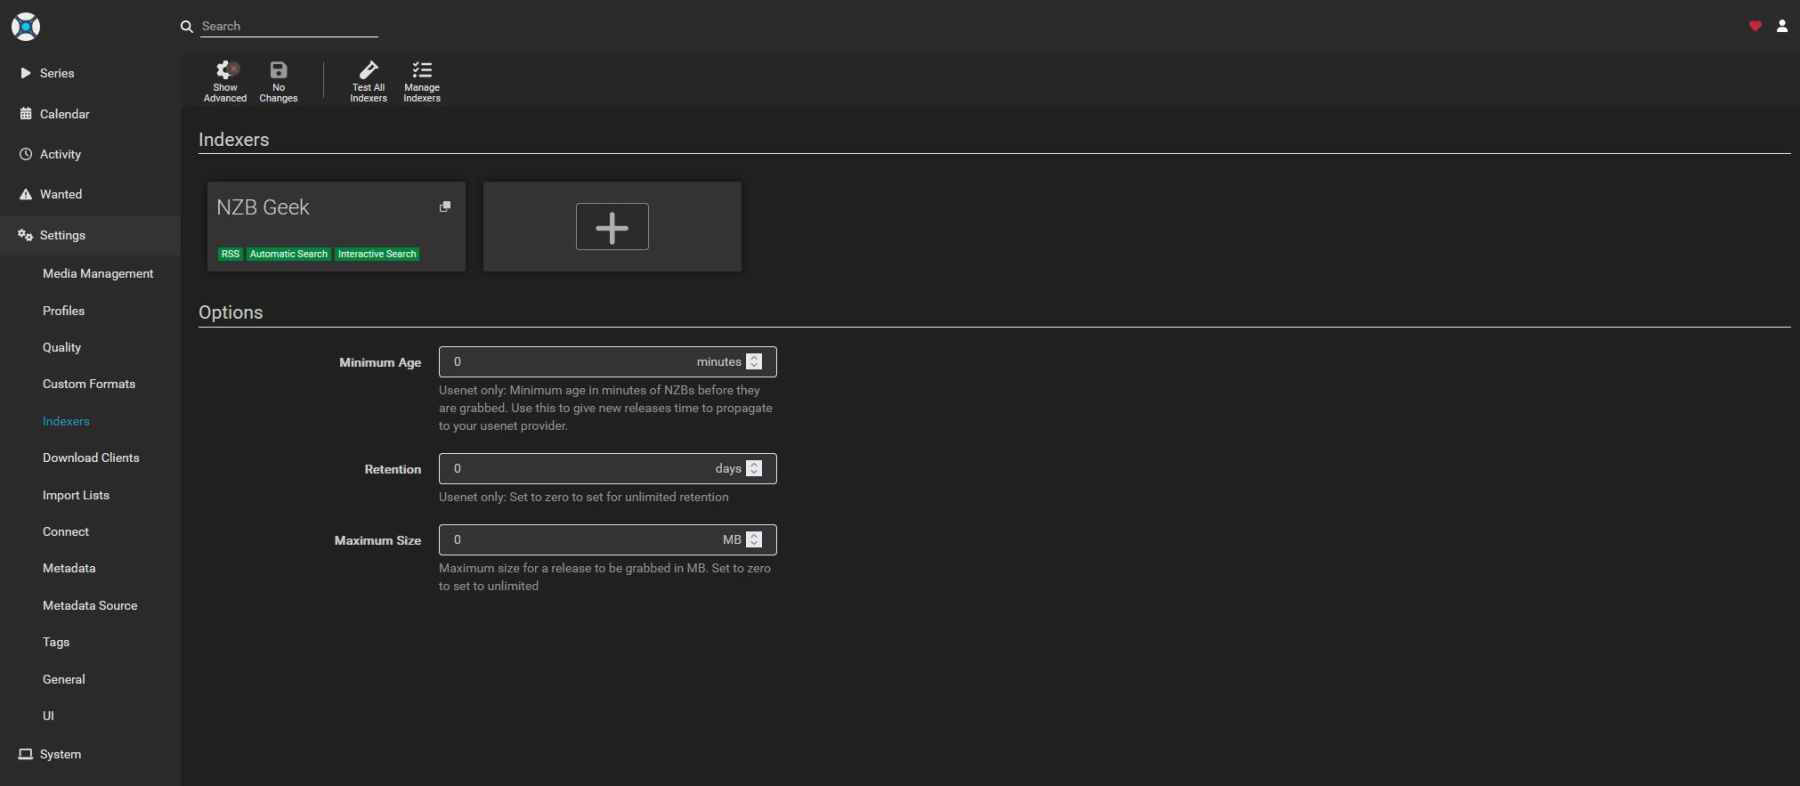
Task: Focus the Search input field
Action: pos(288,26)
